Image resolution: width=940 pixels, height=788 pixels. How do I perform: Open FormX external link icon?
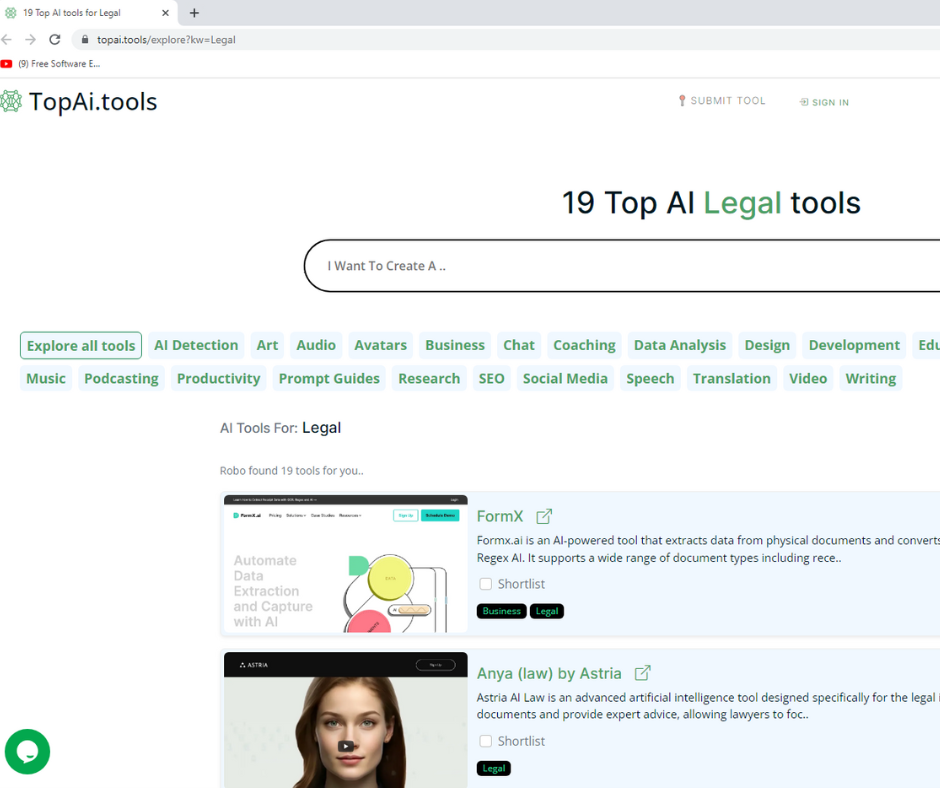coord(544,516)
